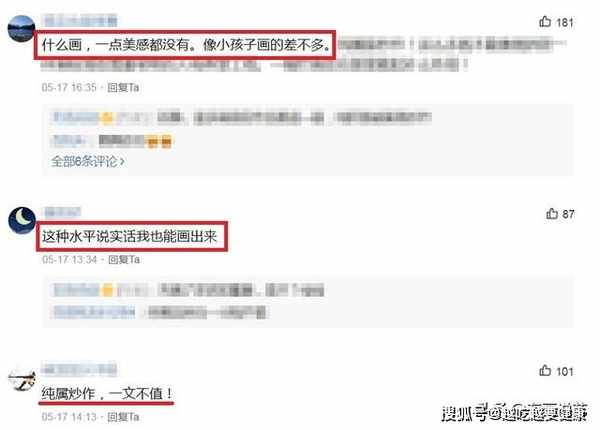Reply to the 05-17 13:34 comment
Screen dimensions: 600x430
click(x=124, y=259)
